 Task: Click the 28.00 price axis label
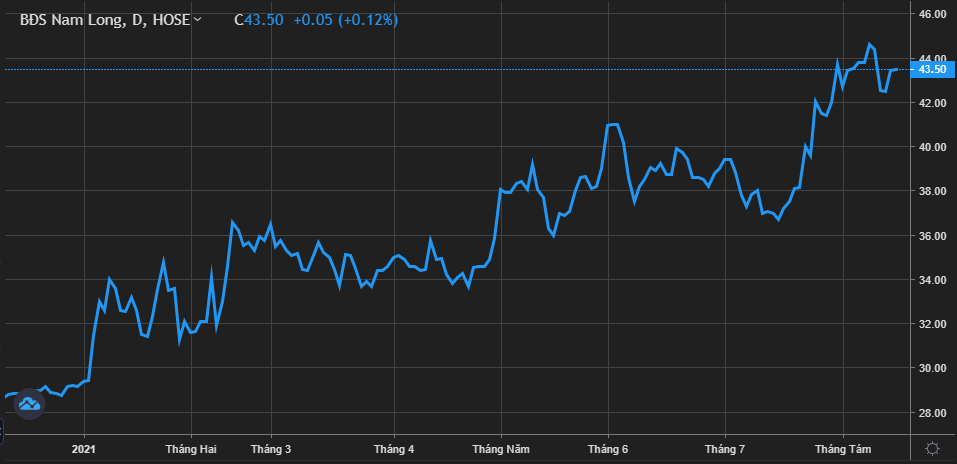pos(933,413)
